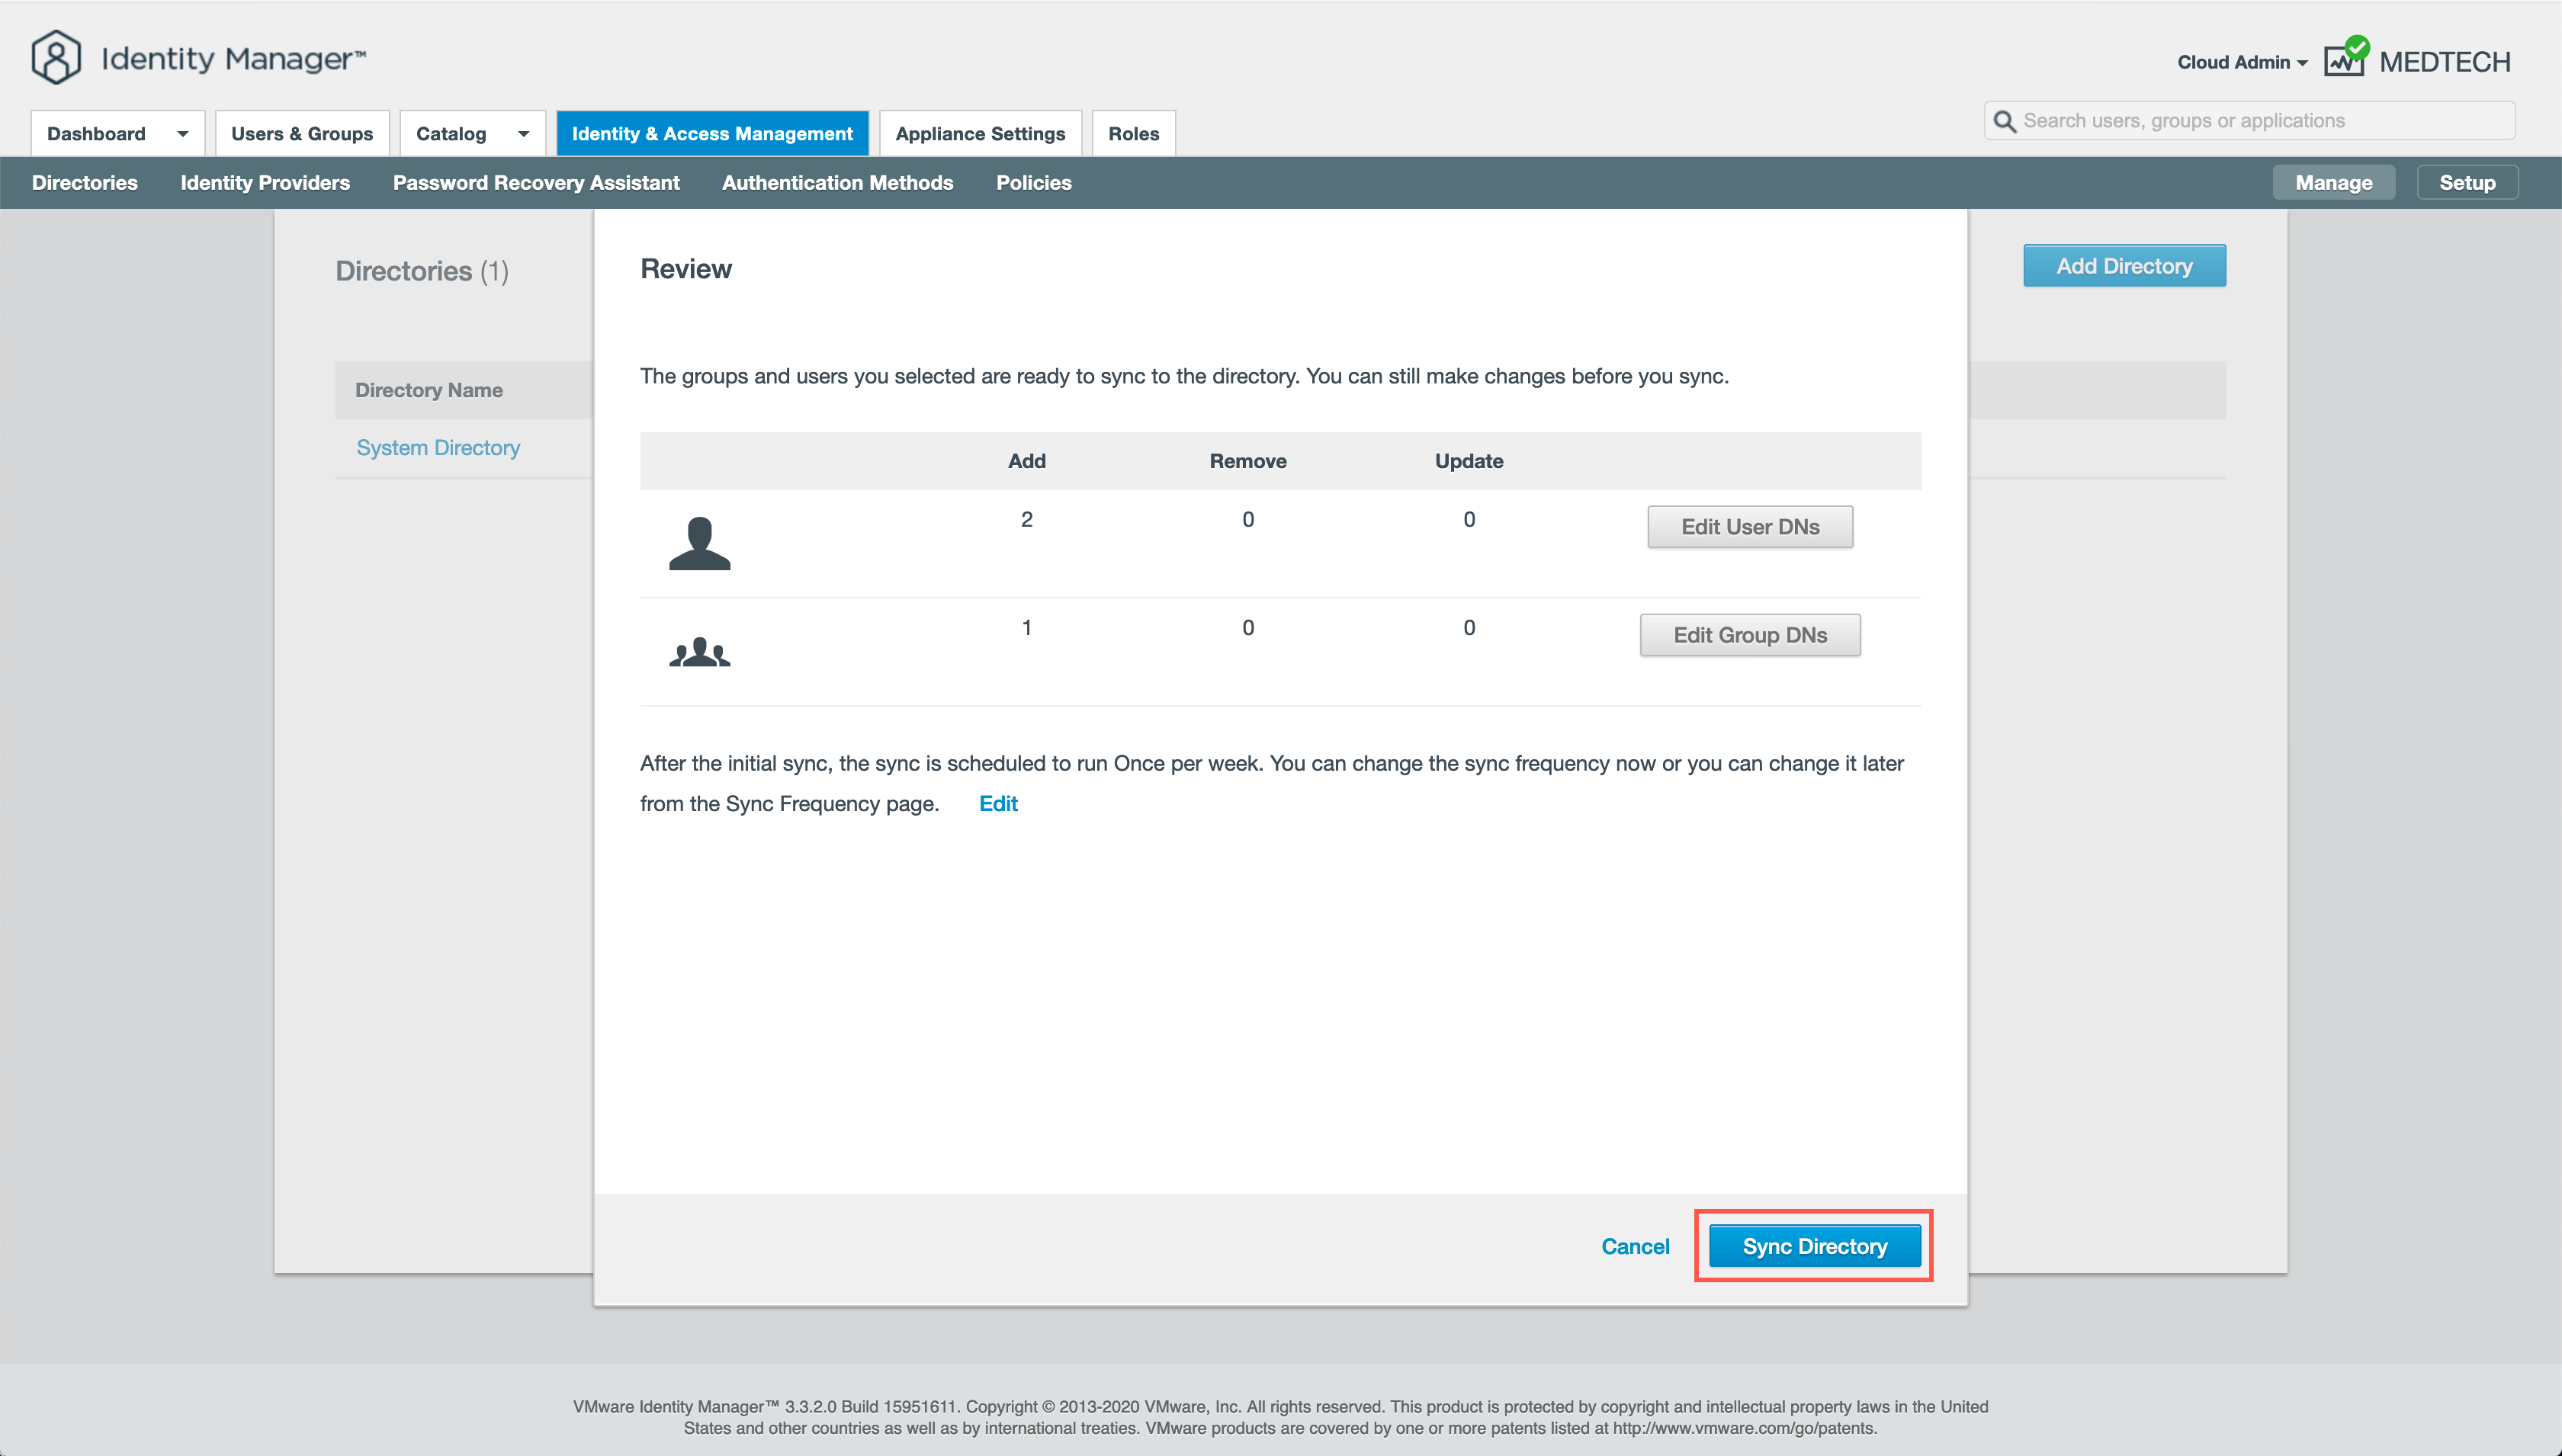The width and height of the screenshot is (2562, 1456).
Task: Expand the Catalog dropdown arrow
Action: 523,134
